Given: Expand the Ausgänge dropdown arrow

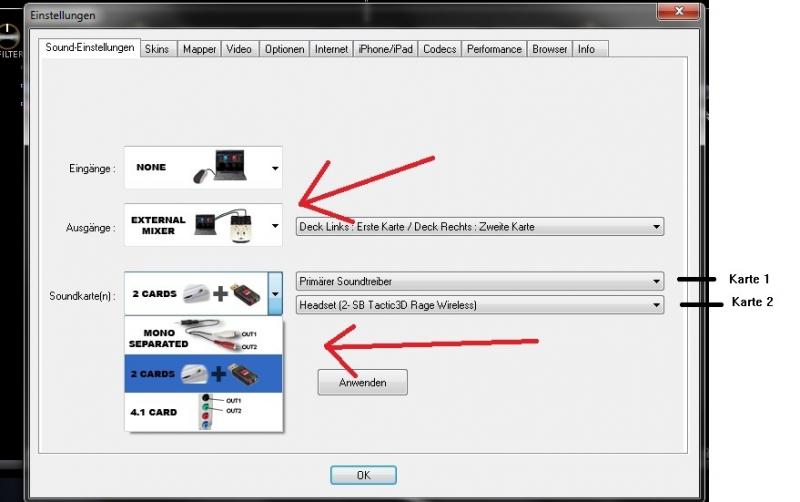Looking at the screenshot, I should point(275,226).
